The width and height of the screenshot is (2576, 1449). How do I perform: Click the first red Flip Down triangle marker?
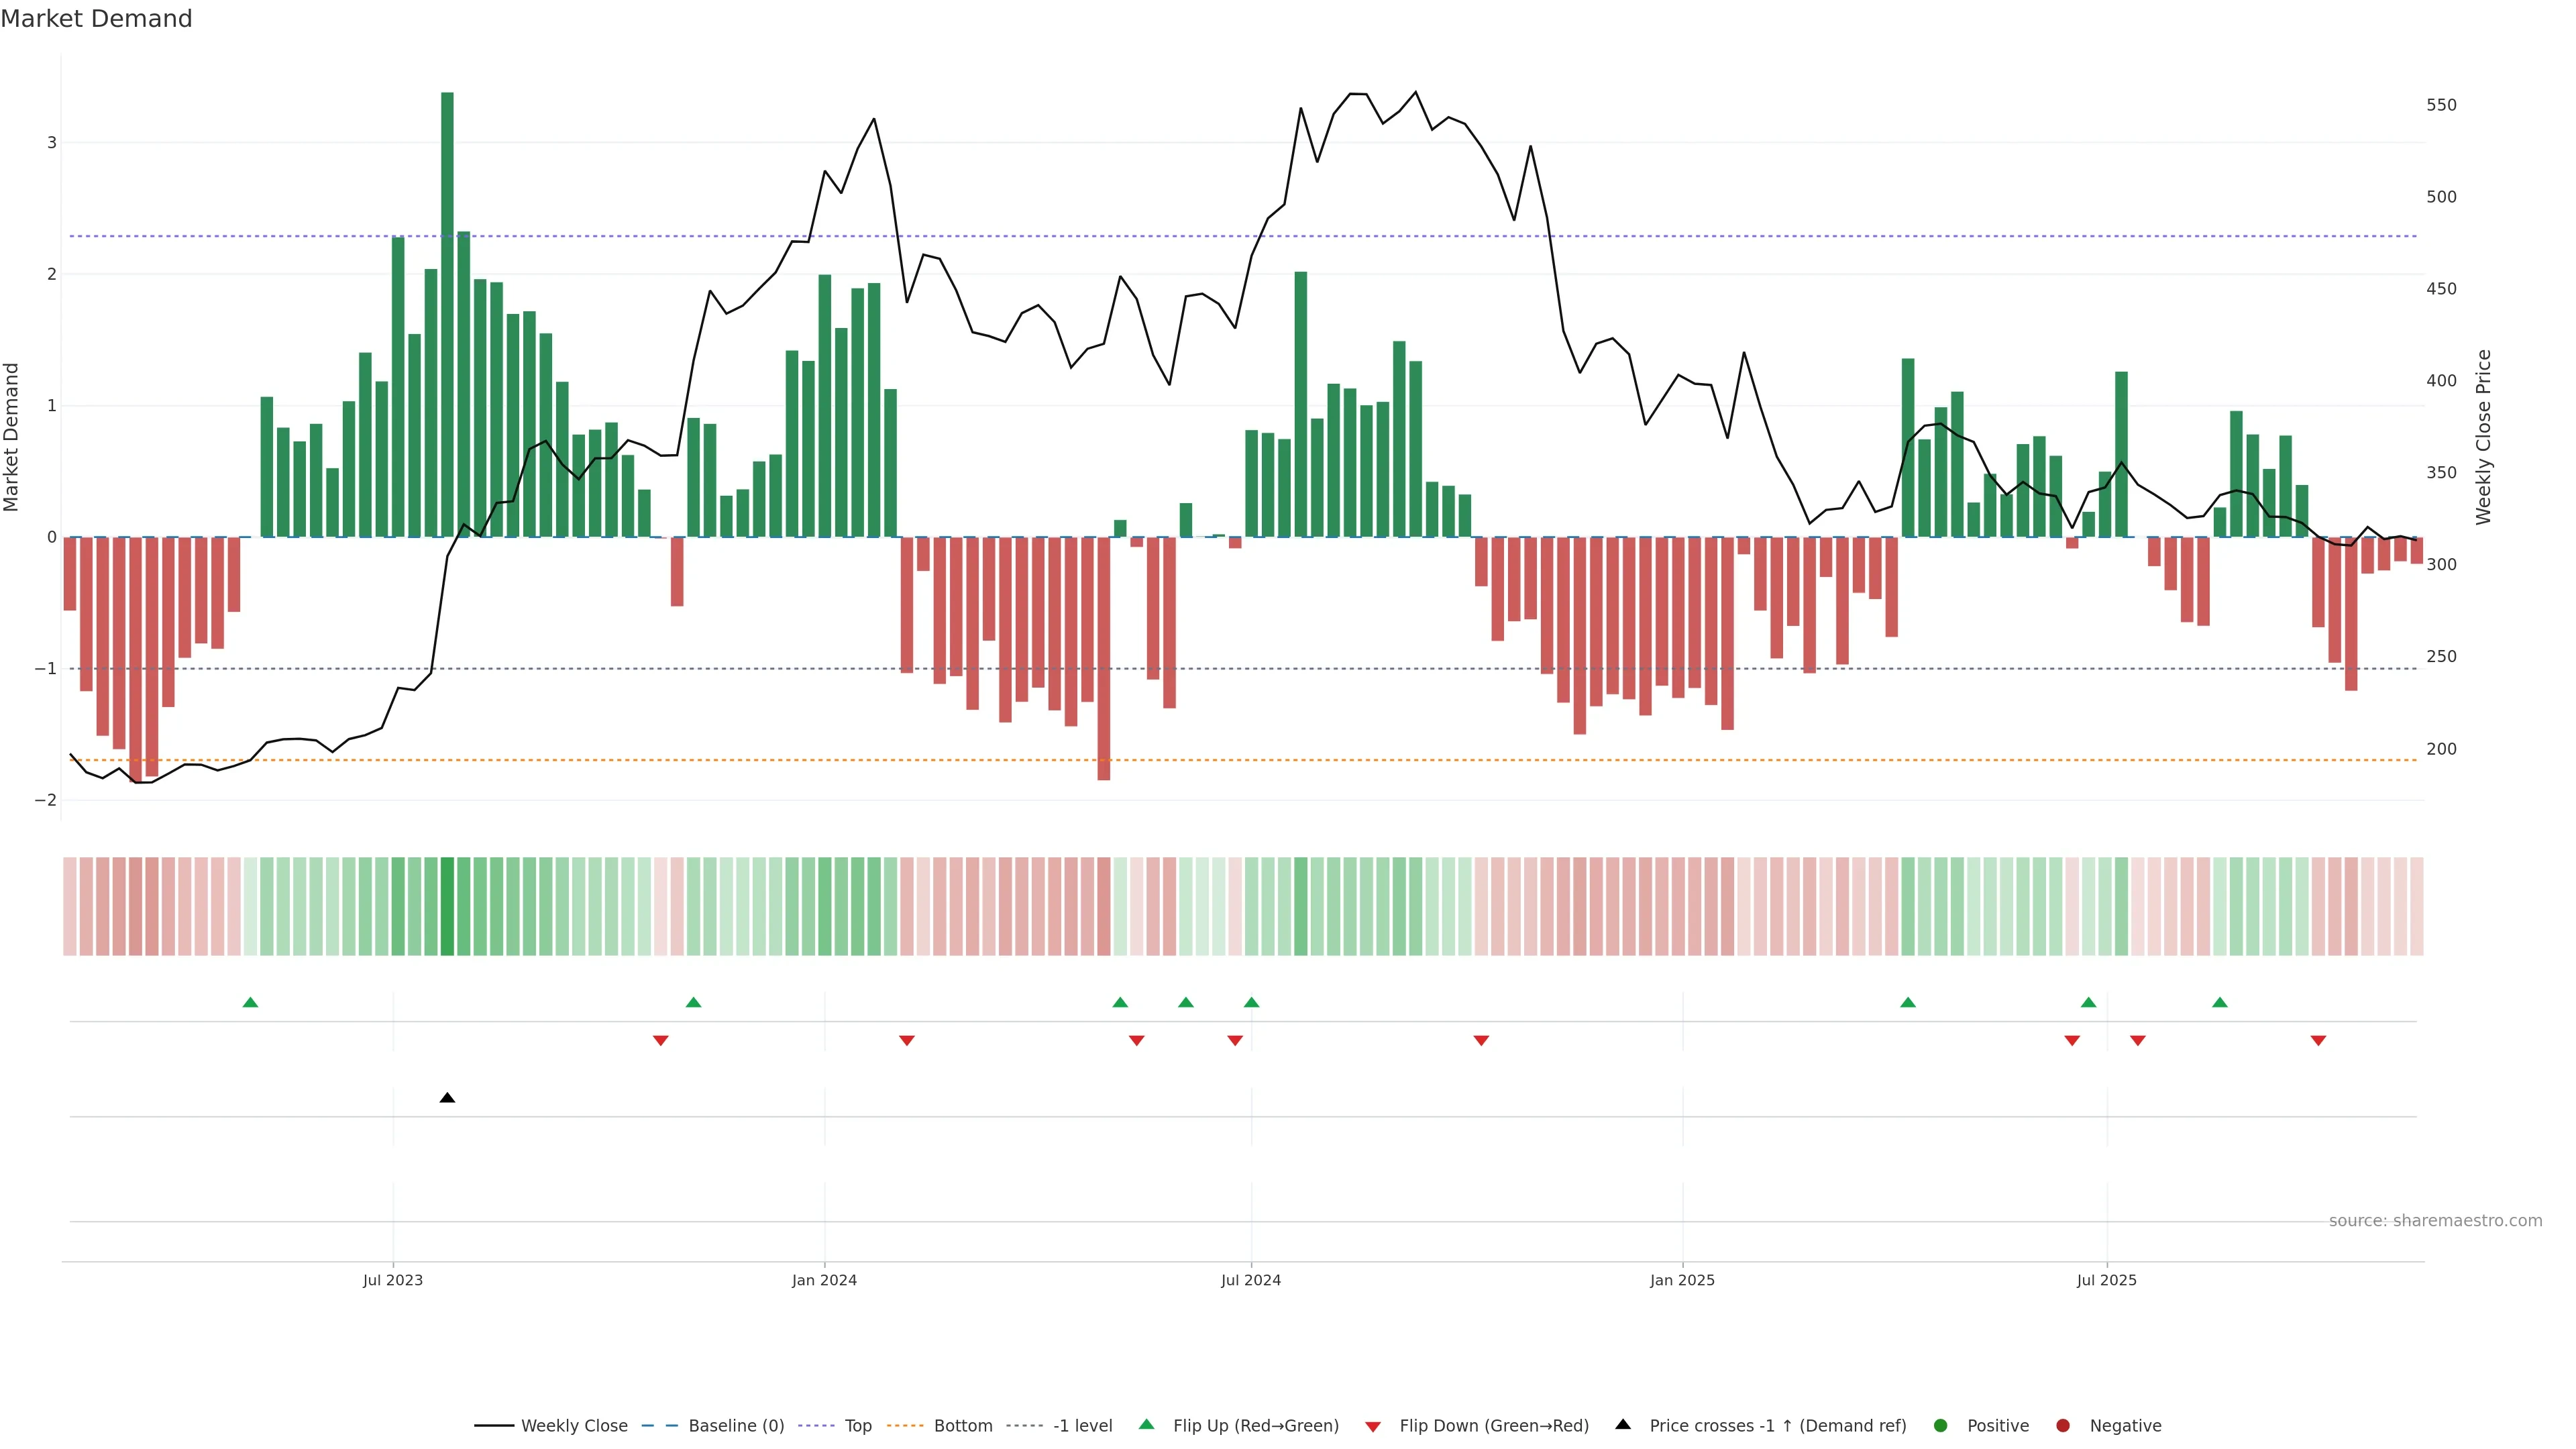(x=660, y=1041)
